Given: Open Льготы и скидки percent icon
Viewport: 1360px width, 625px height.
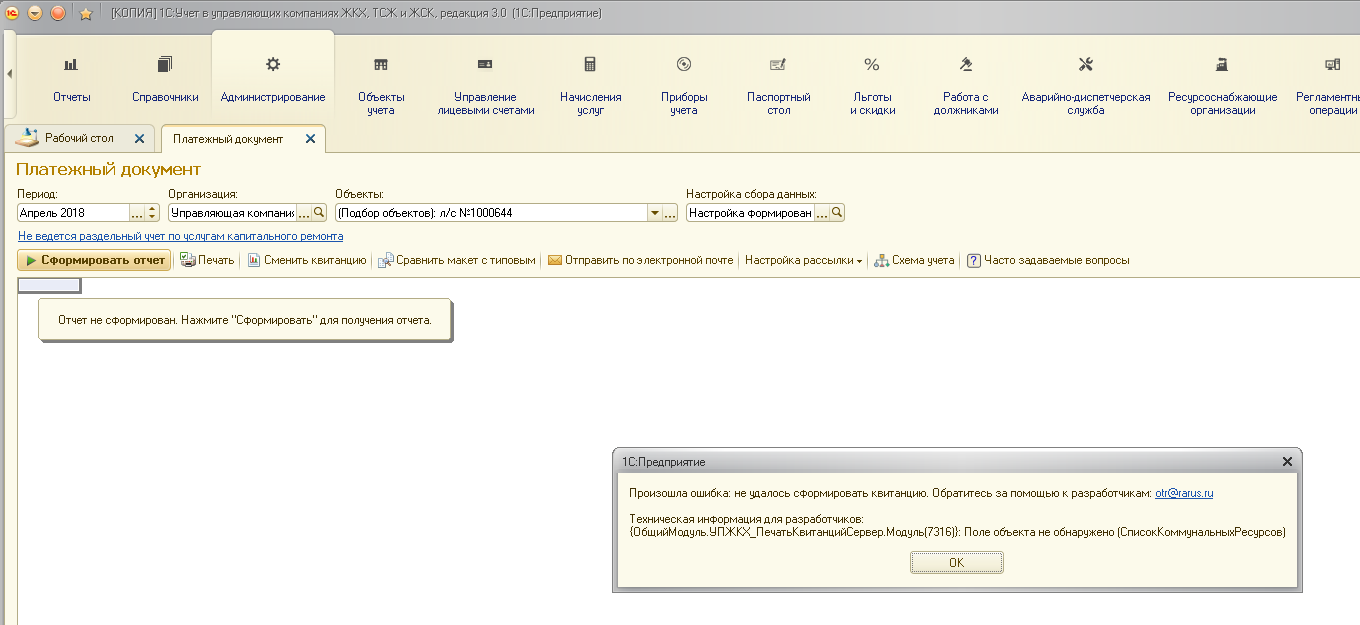Looking at the screenshot, I should click(872, 65).
